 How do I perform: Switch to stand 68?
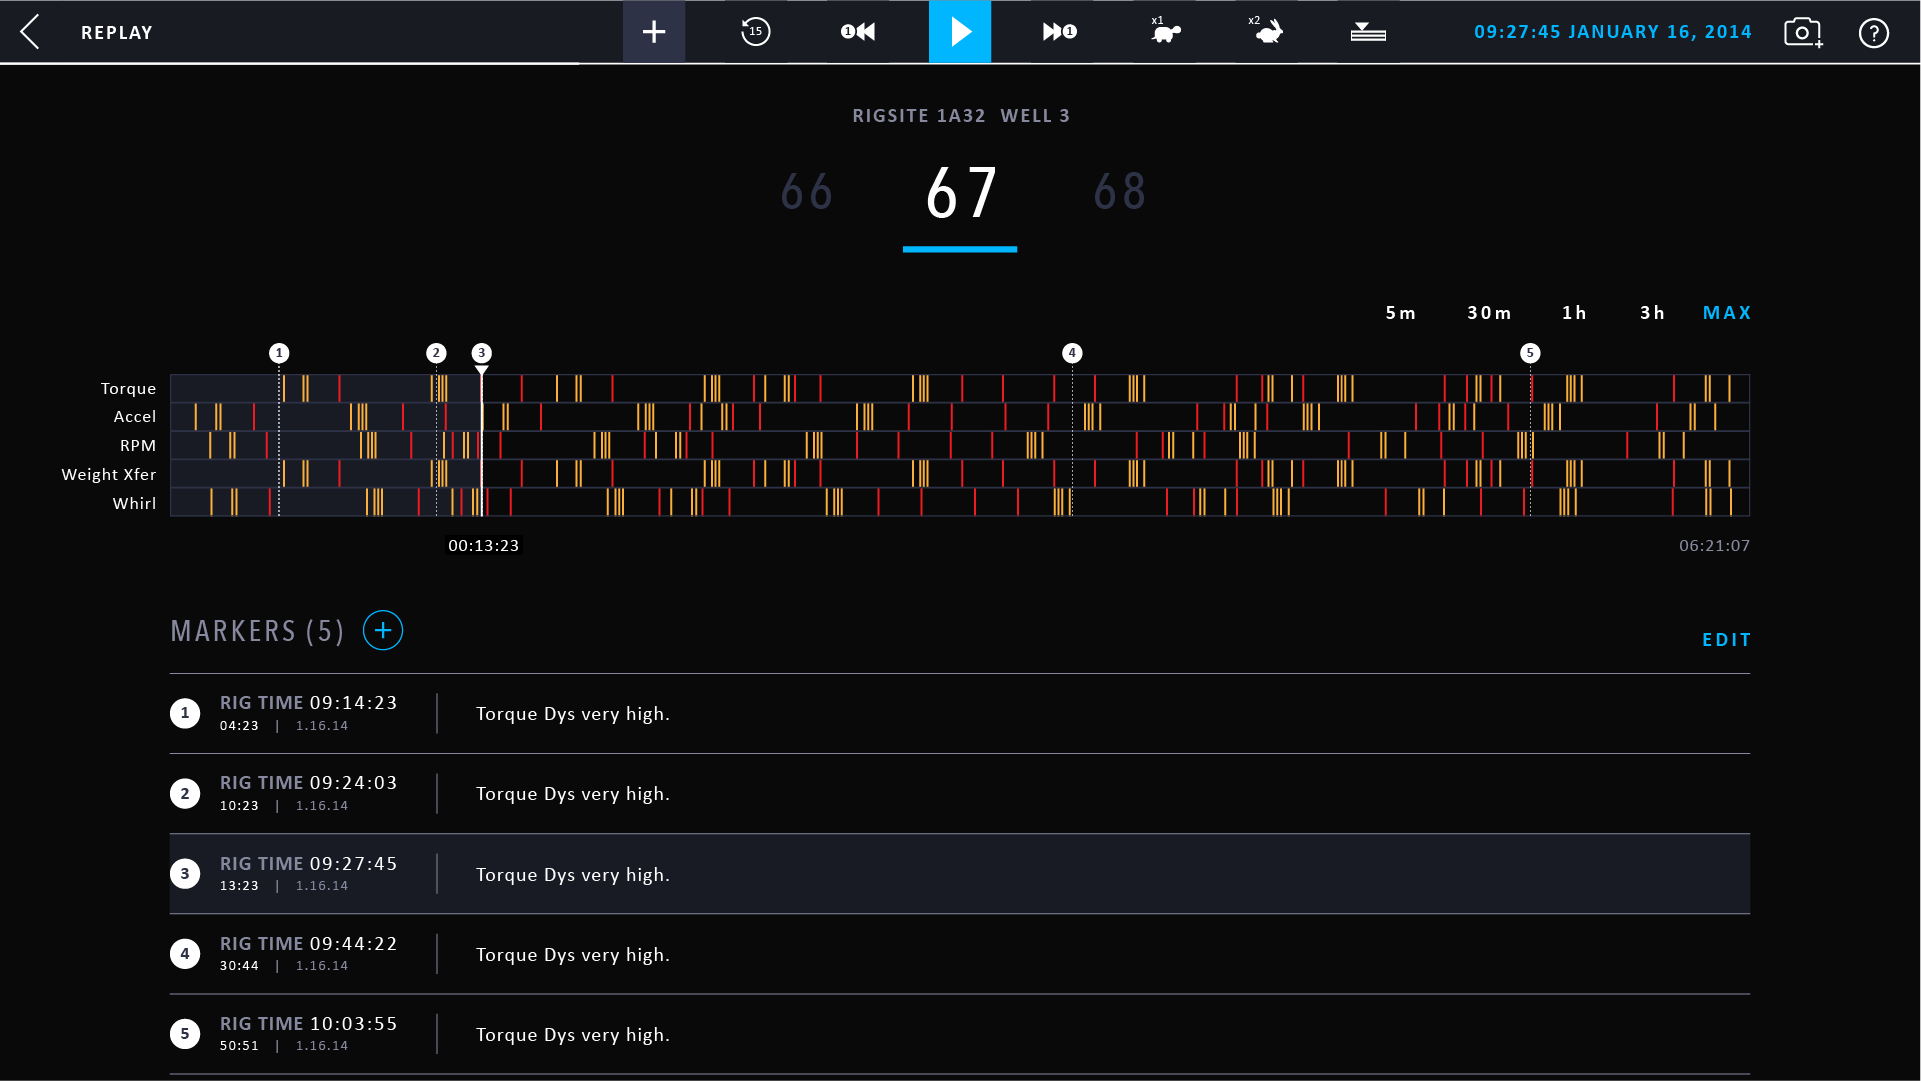coord(1119,192)
